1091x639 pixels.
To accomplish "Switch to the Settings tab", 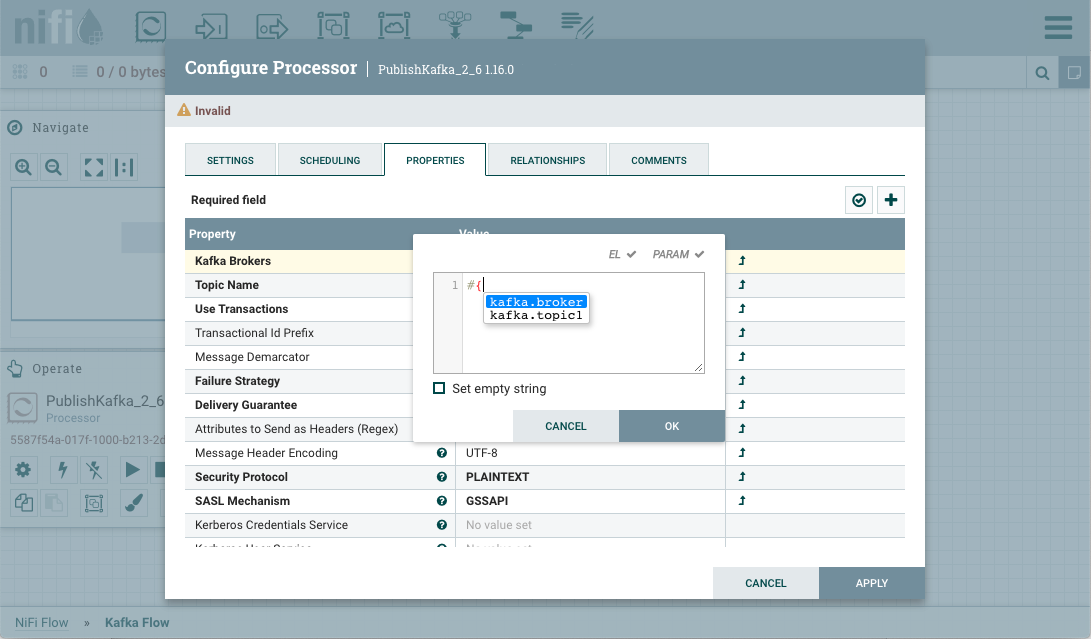I will coord(230,160).
